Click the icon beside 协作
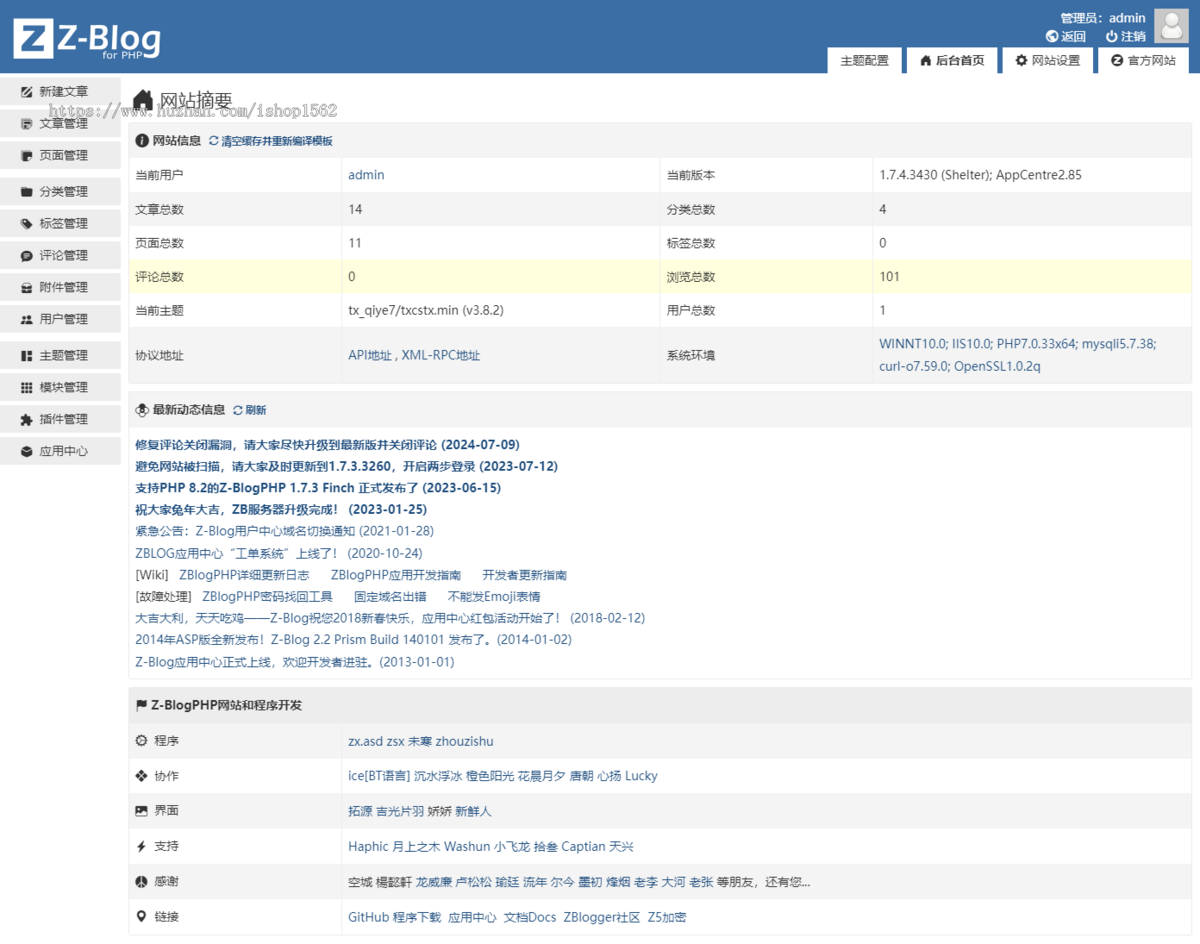This screenshot has width=1200, height=944. 141,776
